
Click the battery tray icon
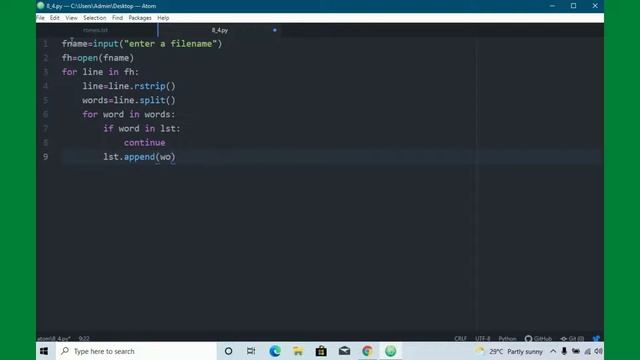[576, 351]
